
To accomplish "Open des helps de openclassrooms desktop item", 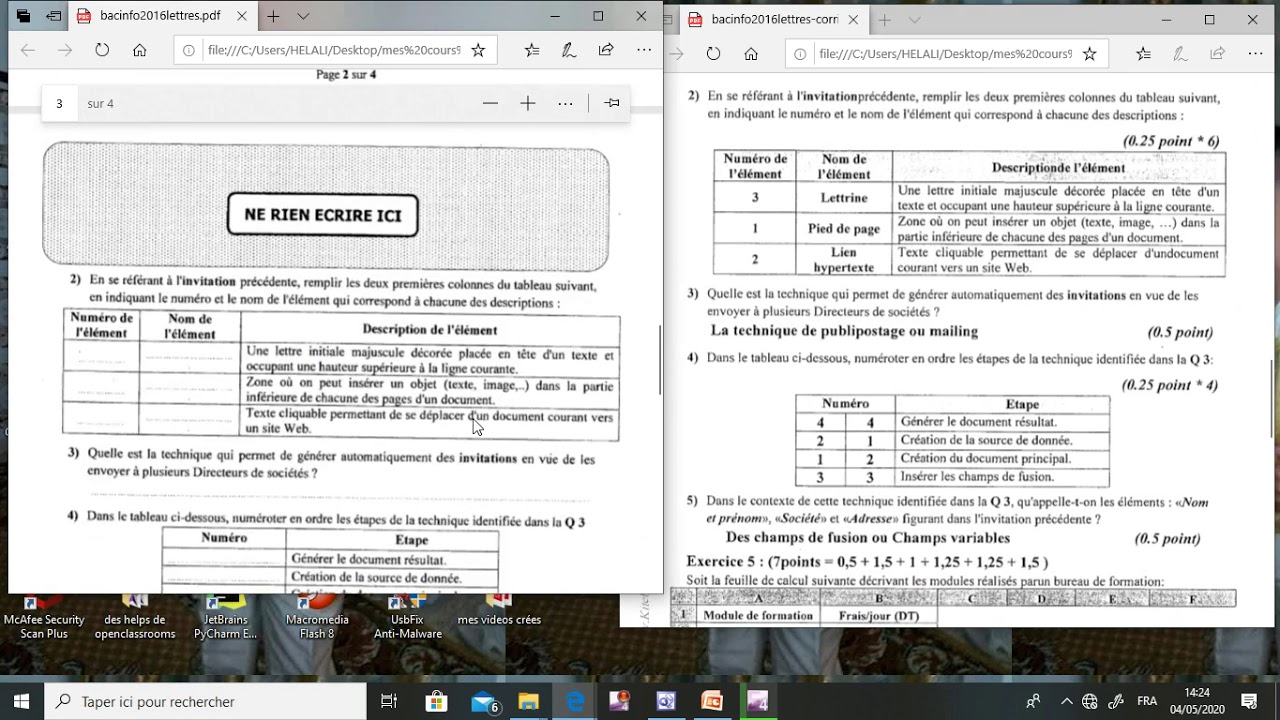I will (135, 619).
